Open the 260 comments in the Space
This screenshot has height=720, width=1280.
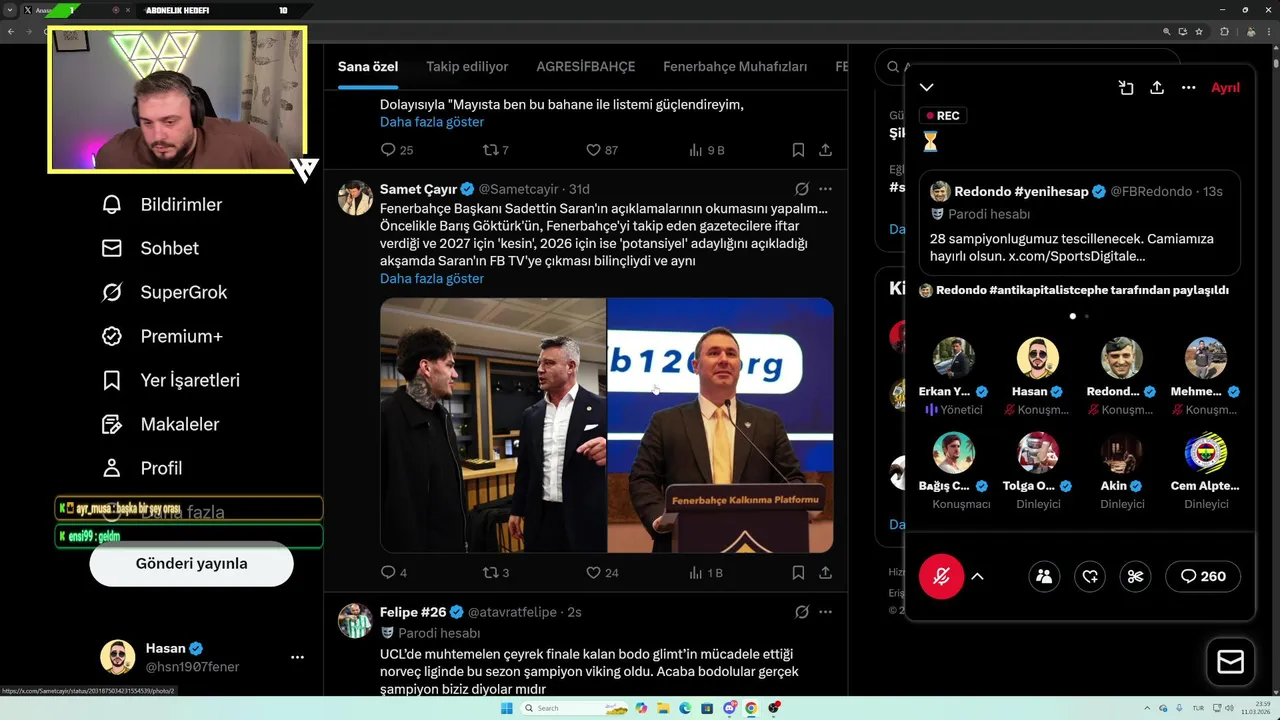click(x=1203, y=576)
